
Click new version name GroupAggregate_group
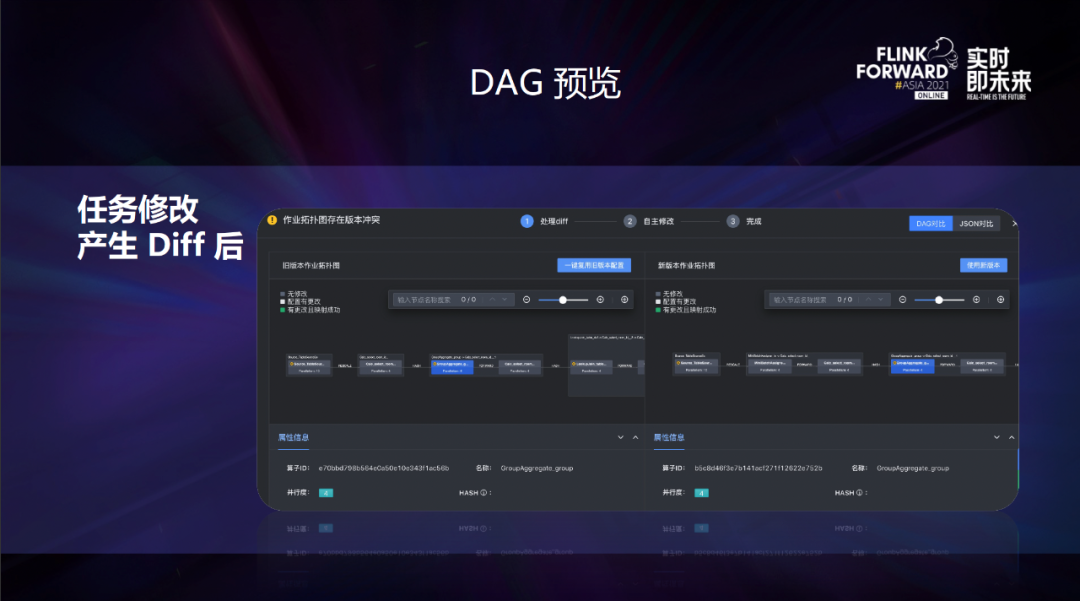(913, 468)
